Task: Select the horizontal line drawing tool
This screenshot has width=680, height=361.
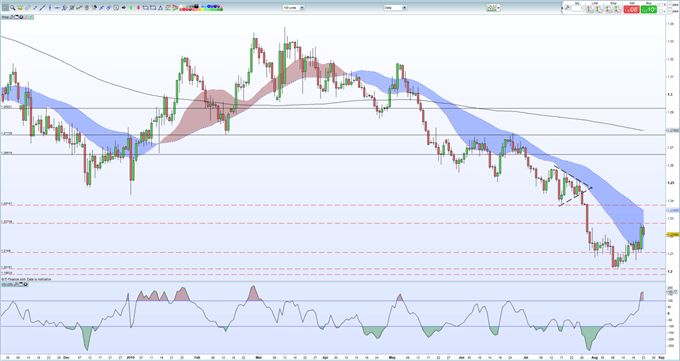Action: 57,7
